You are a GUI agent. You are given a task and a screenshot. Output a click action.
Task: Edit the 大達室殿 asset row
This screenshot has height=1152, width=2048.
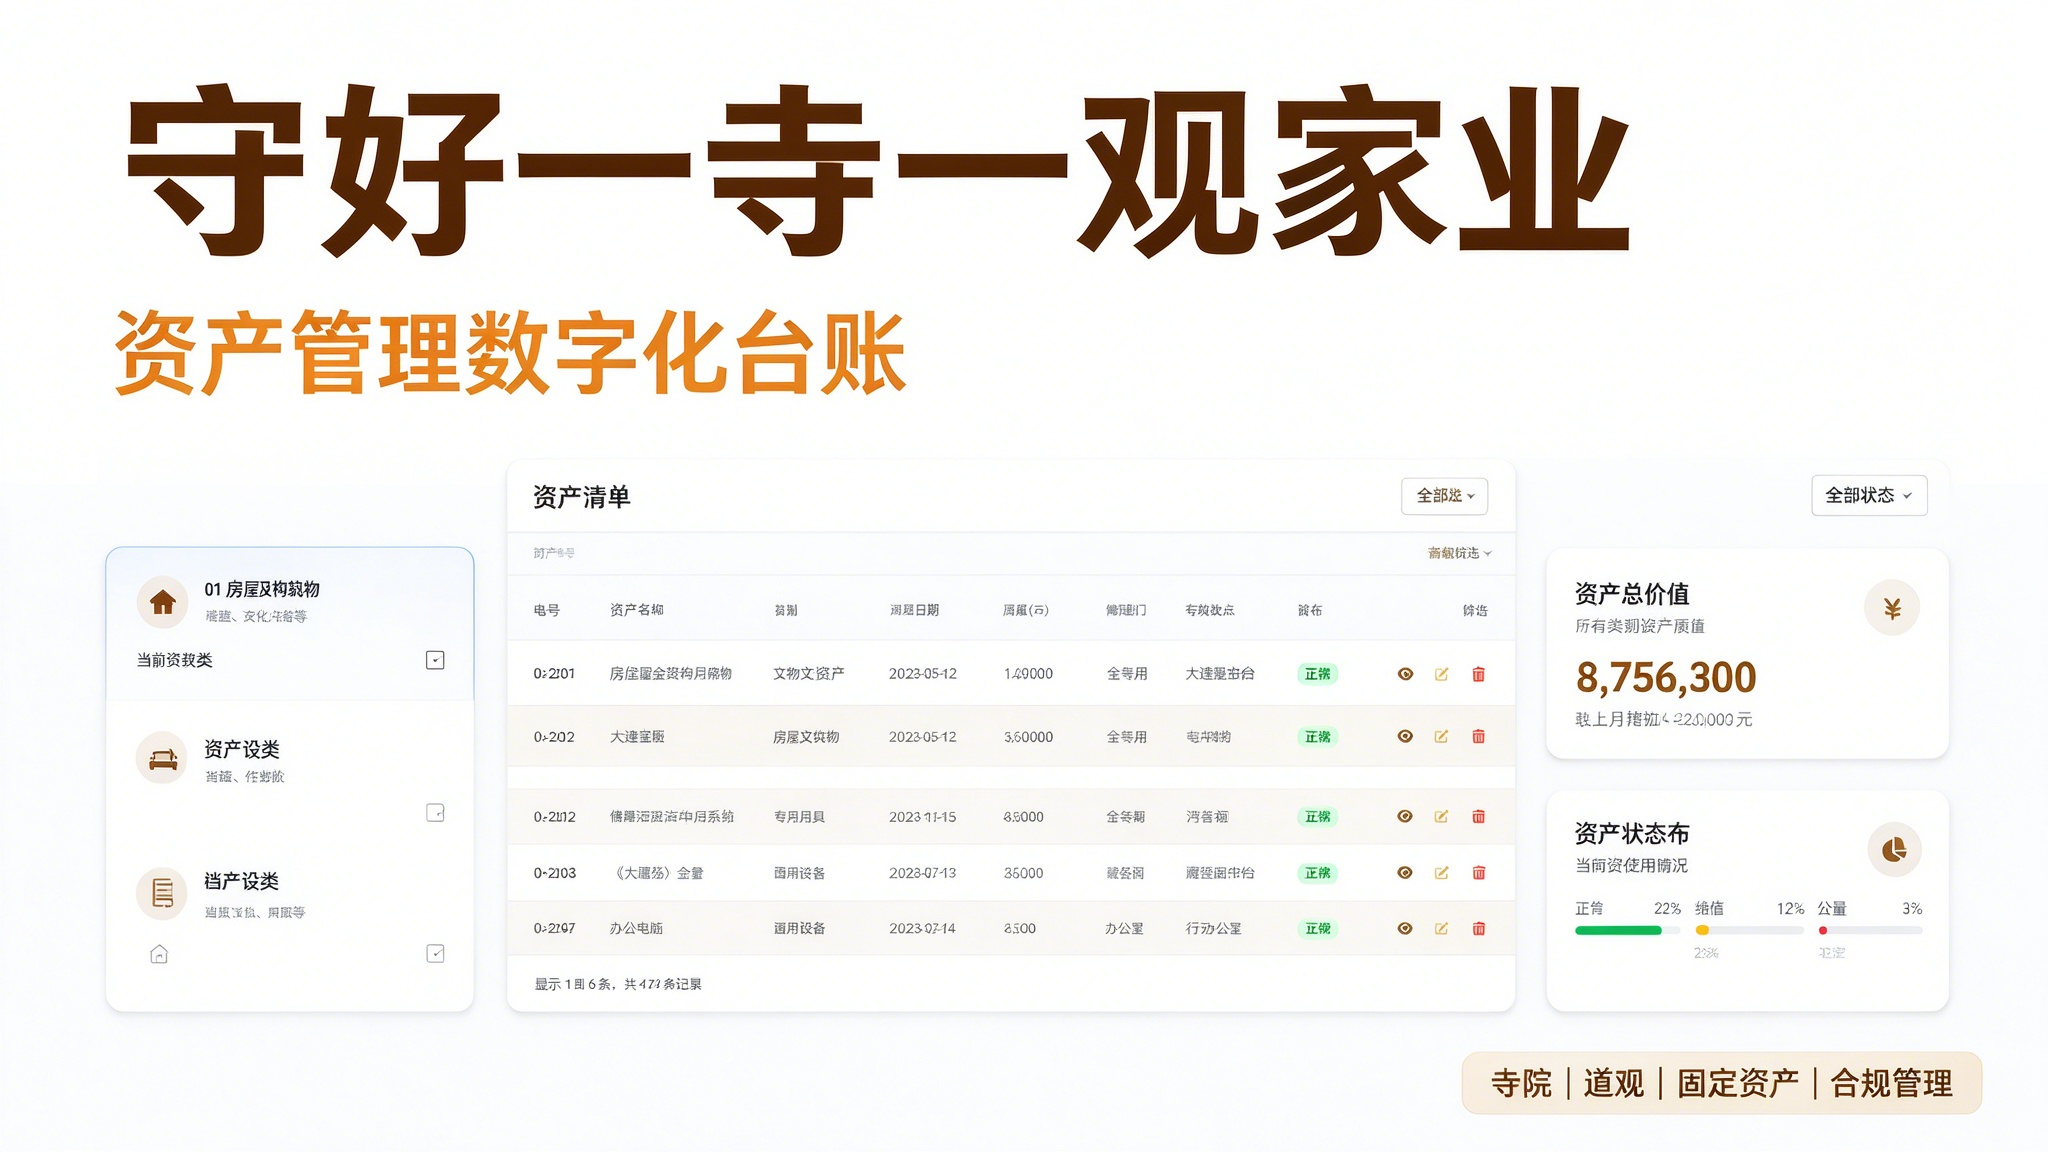[1441, 737]
